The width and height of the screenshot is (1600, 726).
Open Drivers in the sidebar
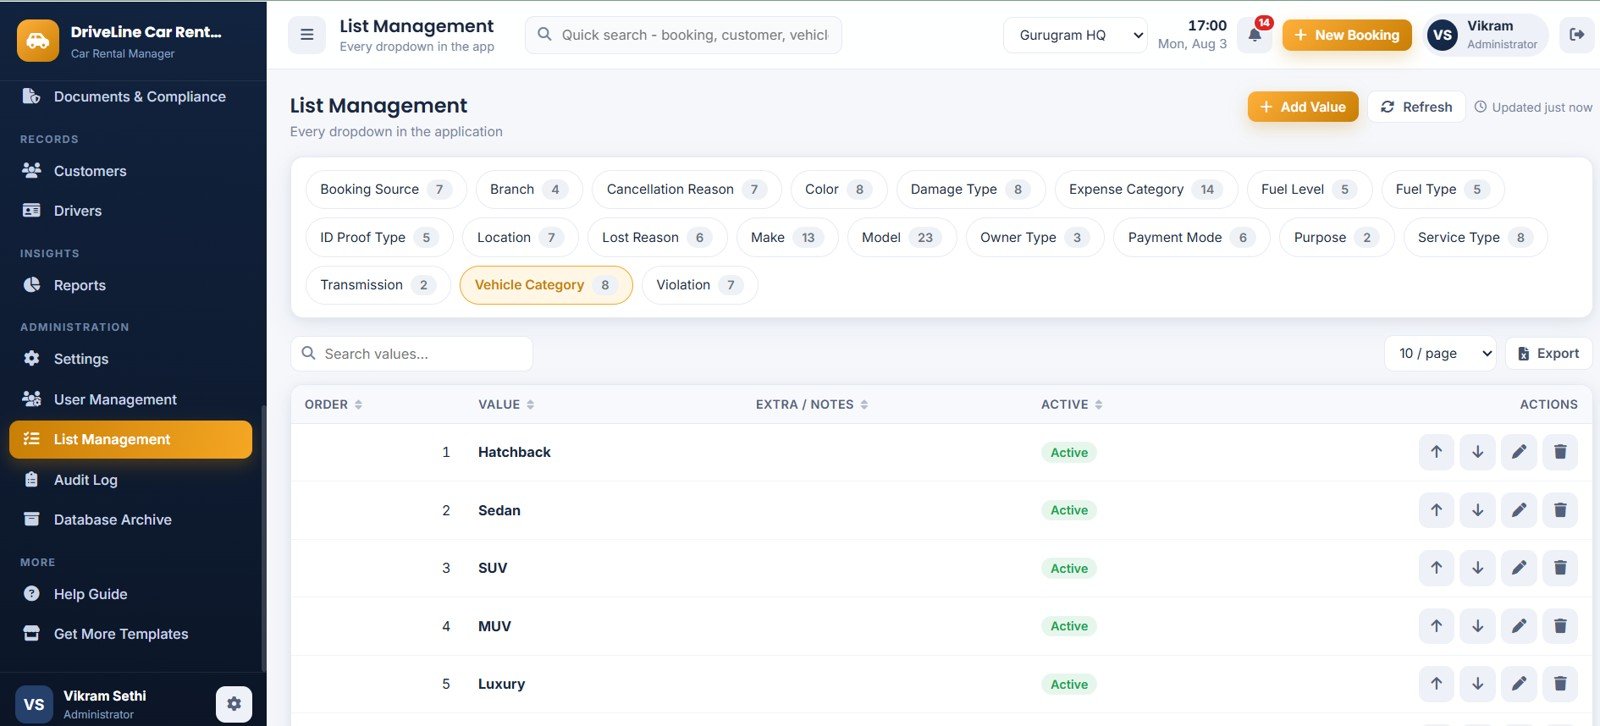(131, 211)
